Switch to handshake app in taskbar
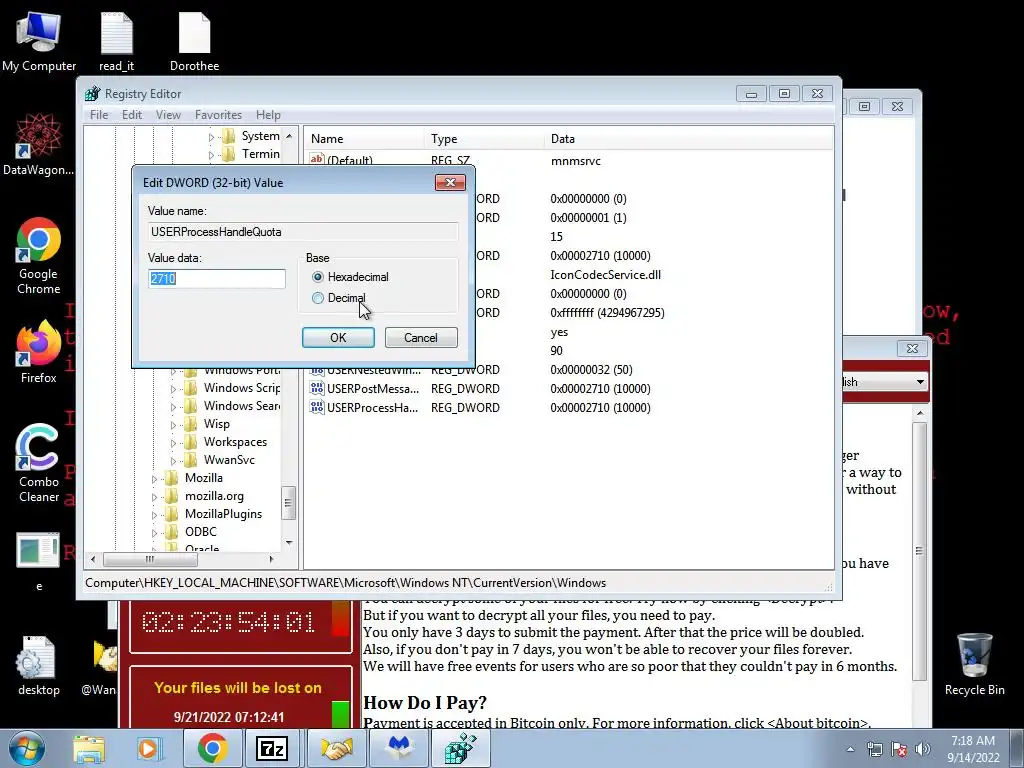 [337, 748]
